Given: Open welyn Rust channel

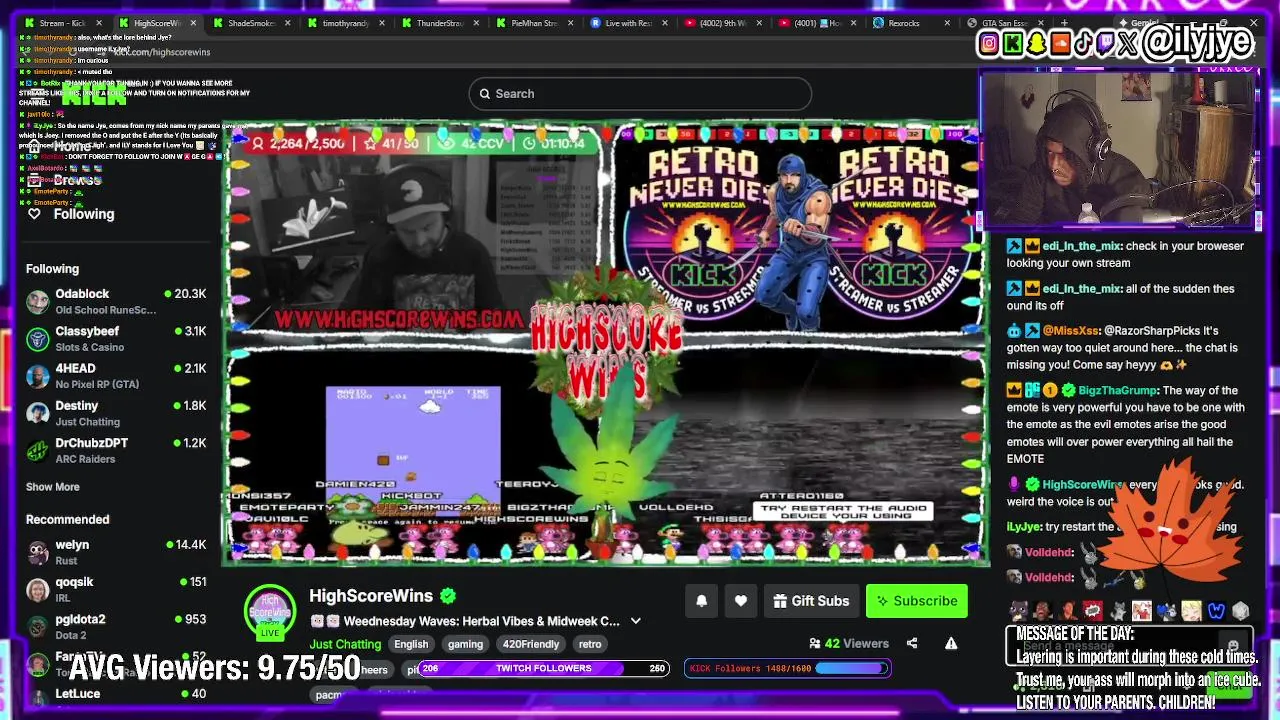Looking at the screenshot, I should pyautogui.click(x=116, y=553).
